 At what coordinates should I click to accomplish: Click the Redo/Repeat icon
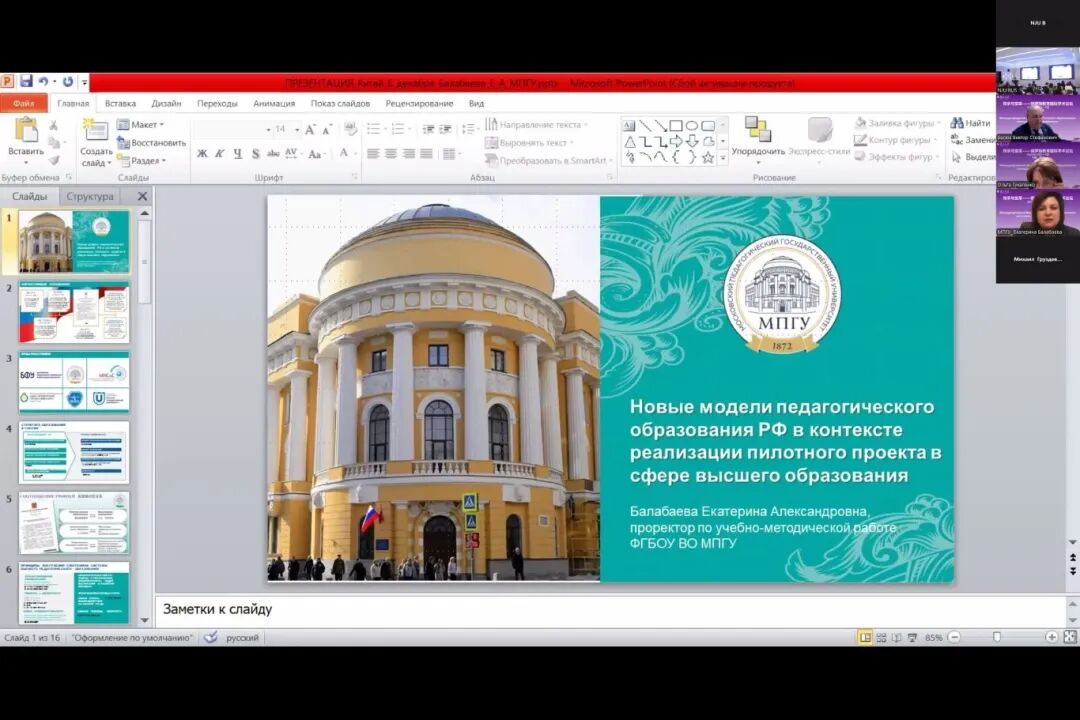68,81
